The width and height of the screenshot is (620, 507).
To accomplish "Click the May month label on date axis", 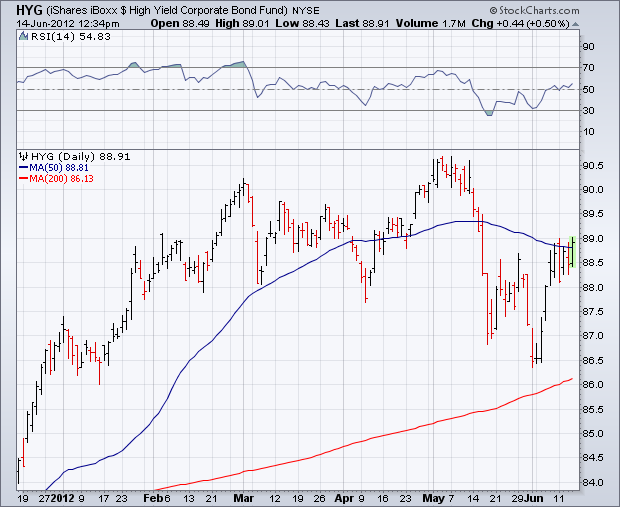I will coord(434,498).
